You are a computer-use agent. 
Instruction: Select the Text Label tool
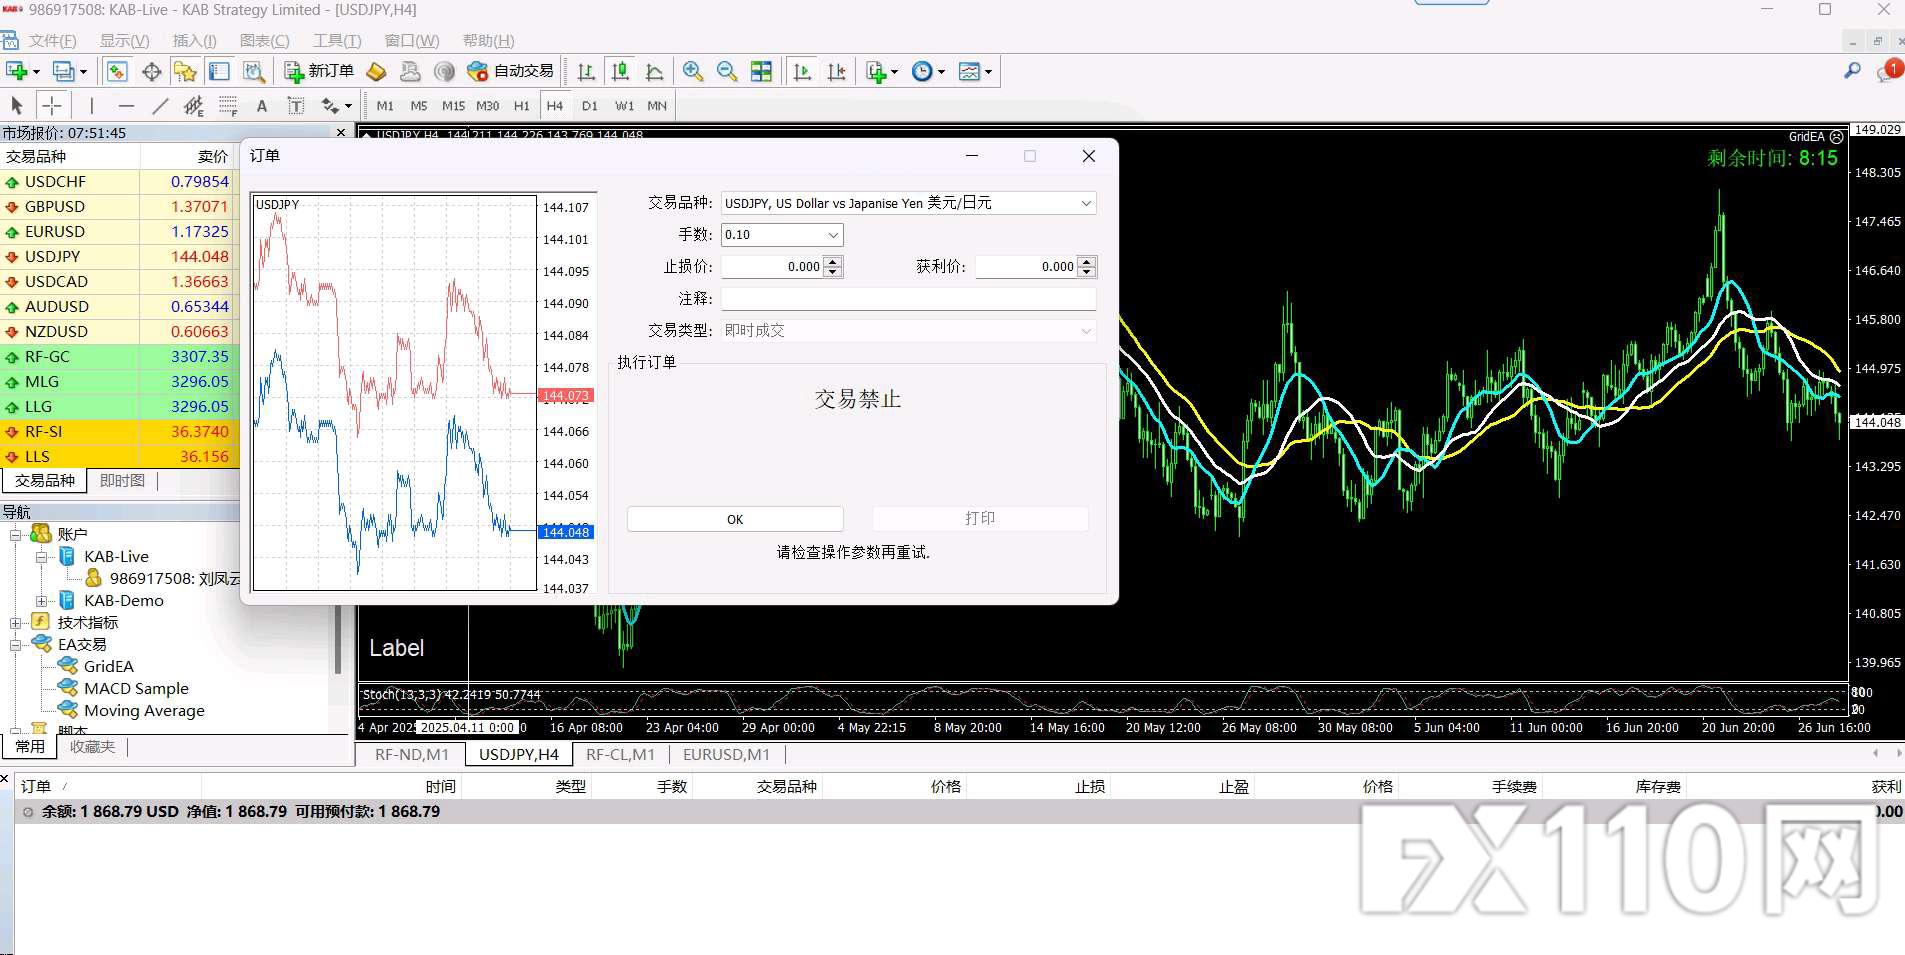coord(296,105)
